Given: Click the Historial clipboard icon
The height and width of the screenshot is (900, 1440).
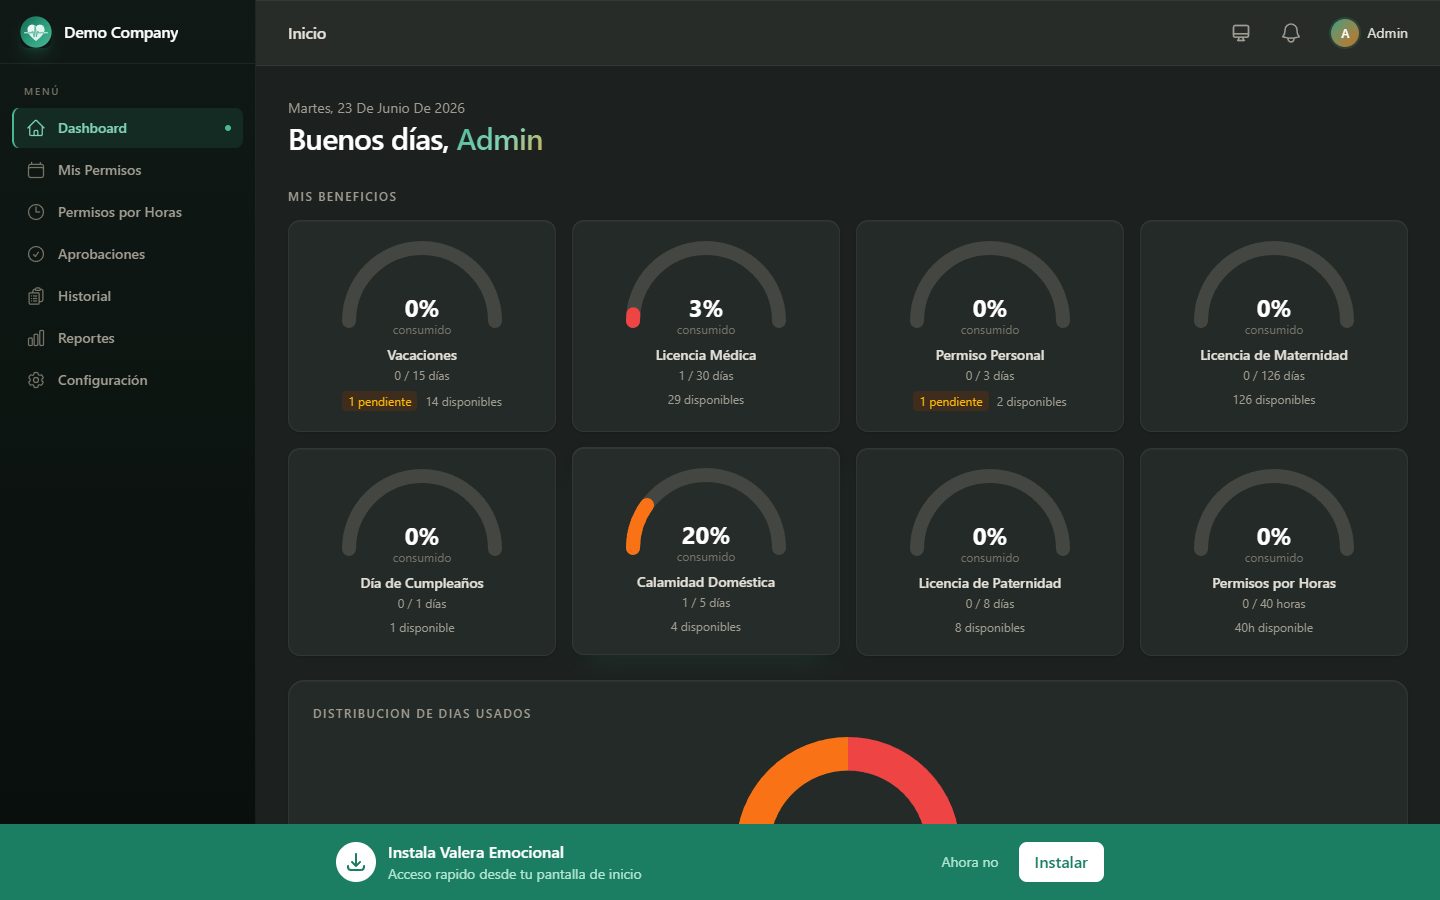Looking at the screenshot, I should tap(36, 296).
